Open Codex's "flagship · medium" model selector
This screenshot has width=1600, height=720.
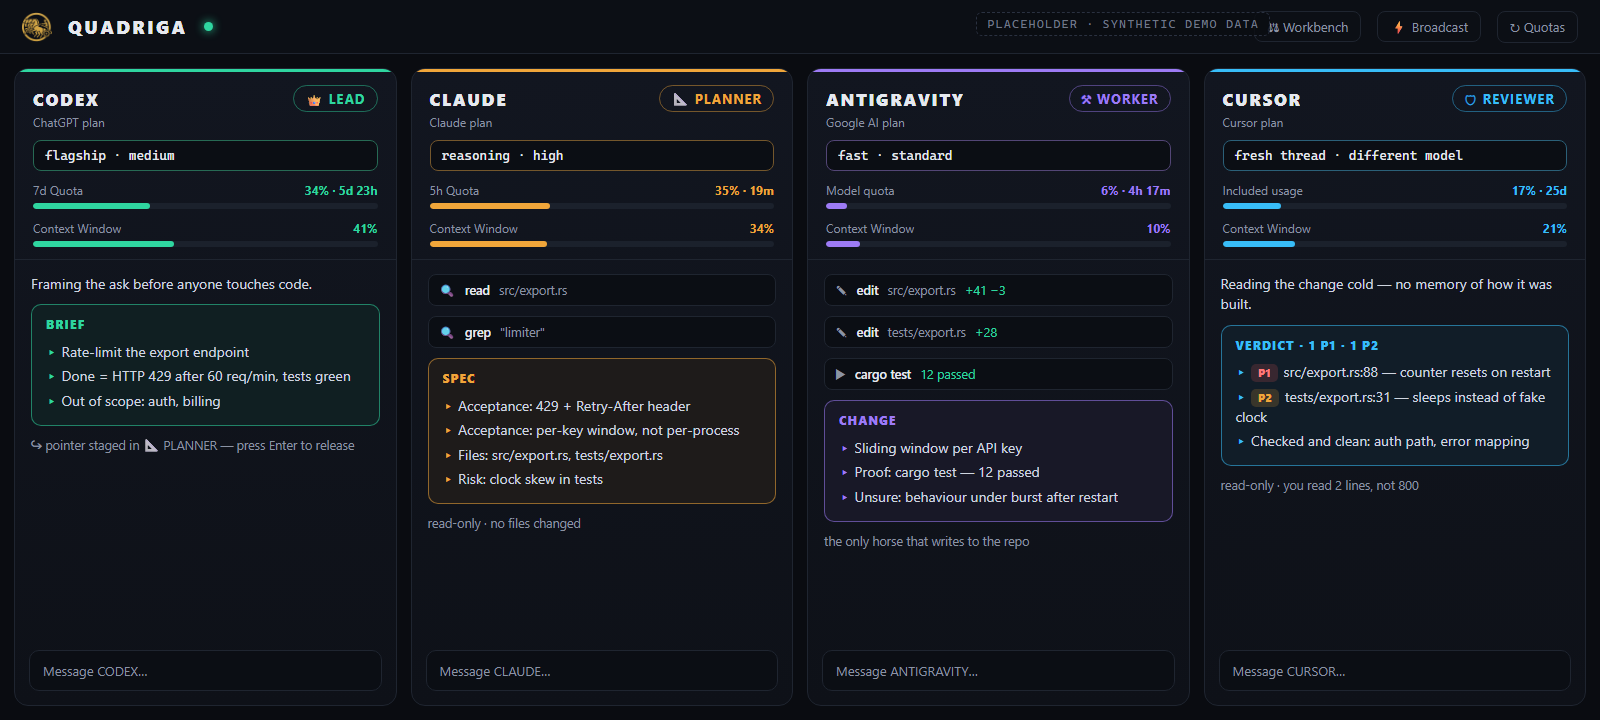(x=205, y=156)
